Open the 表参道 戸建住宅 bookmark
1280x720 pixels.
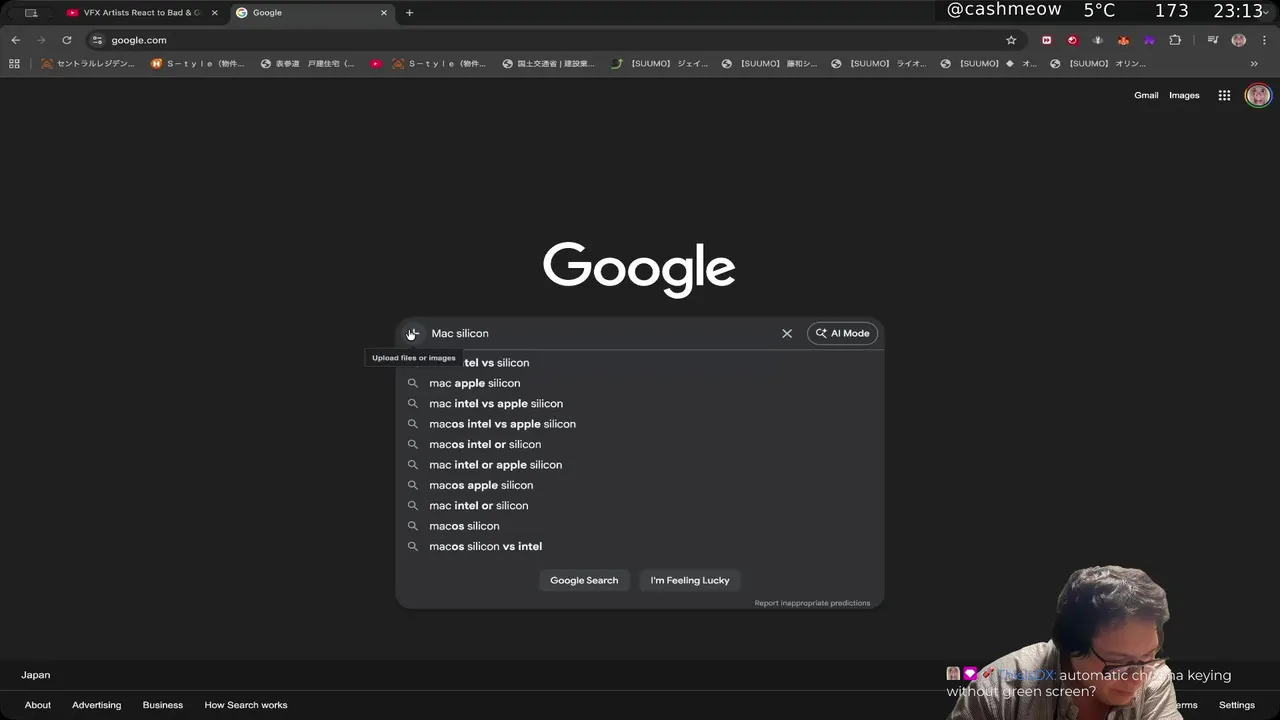pos(308,63)
